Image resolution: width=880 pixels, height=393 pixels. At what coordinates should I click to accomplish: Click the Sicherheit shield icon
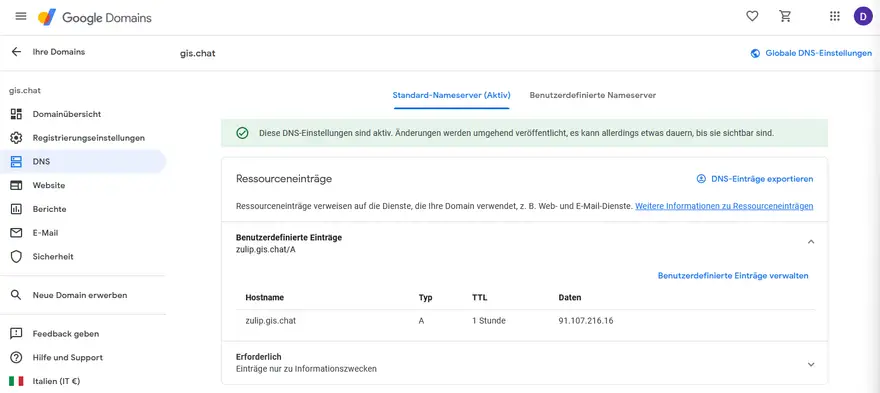pyautogui.click(x=16, y=257)
